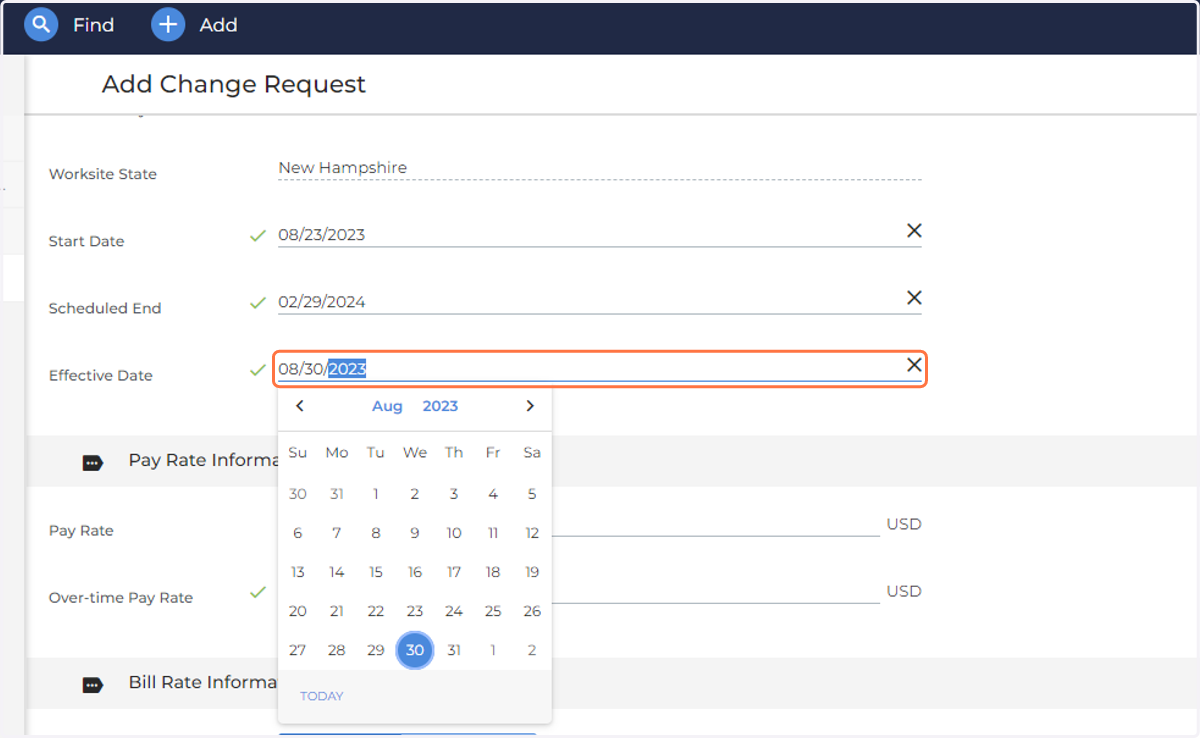Viewport: 1200px width, 738px height.
Task: Select August 1 in calendar
Action: [x=376, y=494]
